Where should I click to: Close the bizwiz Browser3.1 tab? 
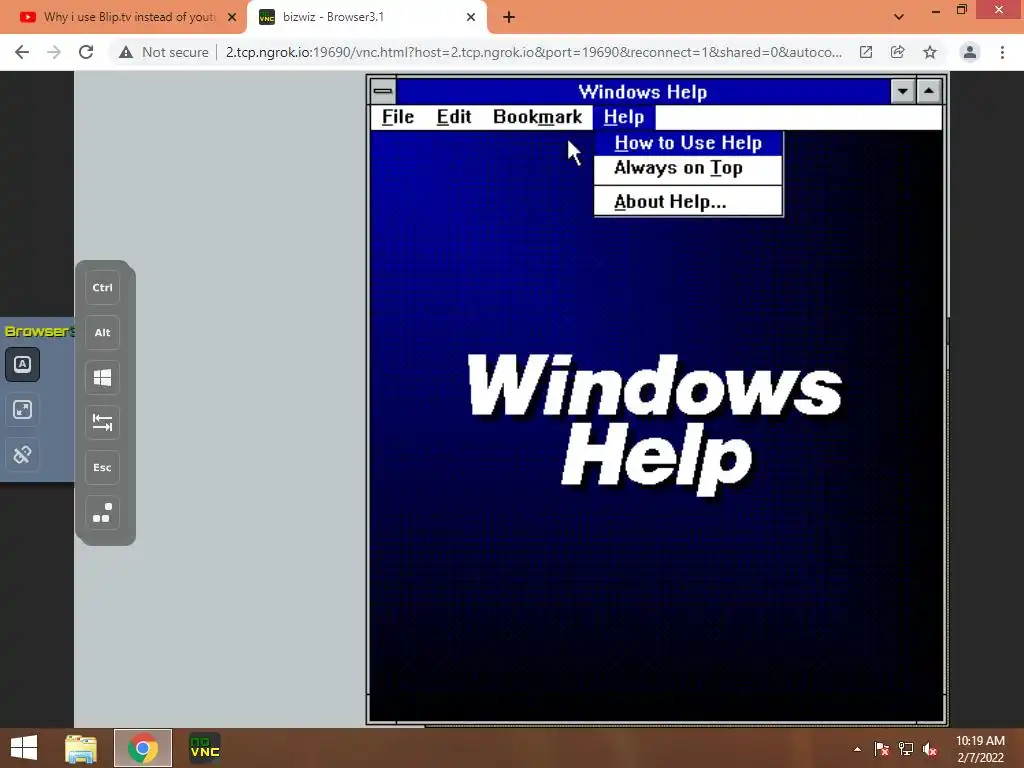(471, 17)
